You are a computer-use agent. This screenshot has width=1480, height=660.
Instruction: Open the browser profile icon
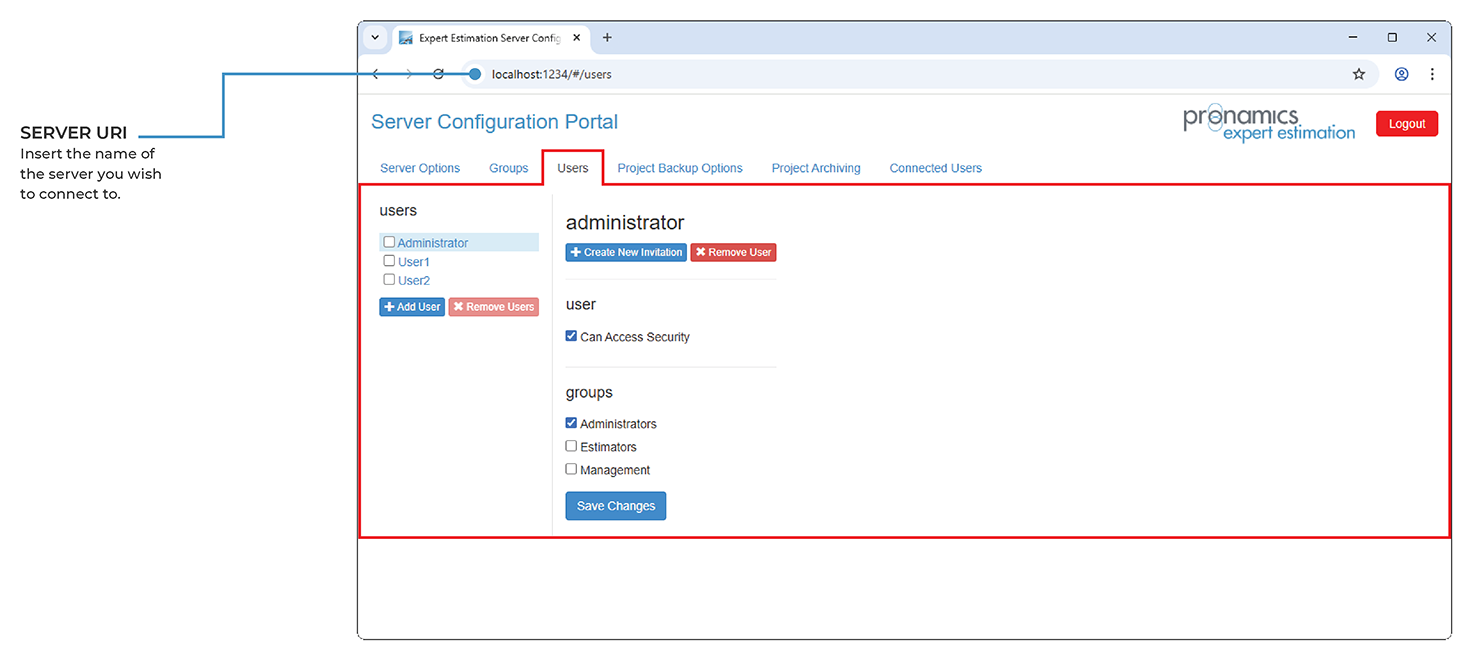point(1401,74)
